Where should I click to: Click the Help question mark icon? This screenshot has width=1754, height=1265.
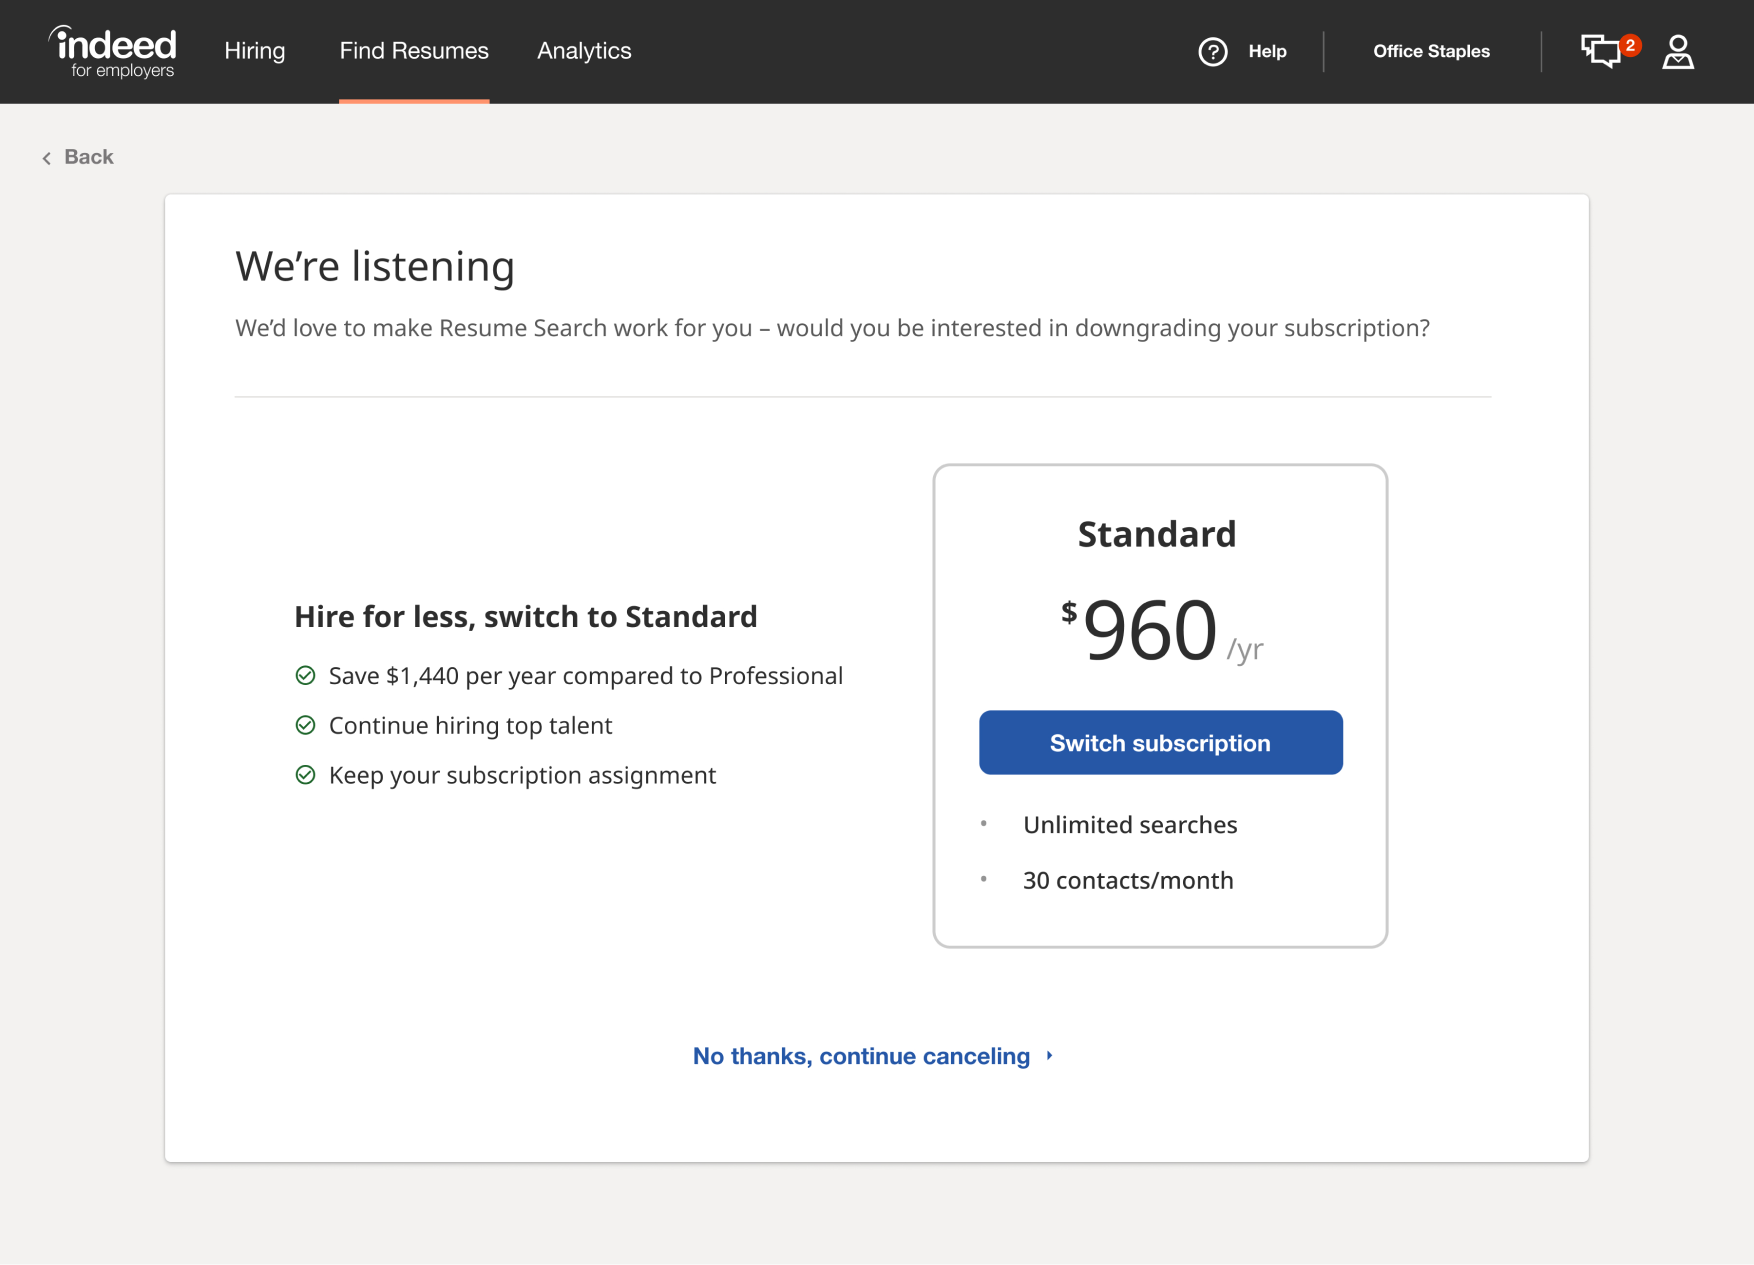(x=1213, y=51)
